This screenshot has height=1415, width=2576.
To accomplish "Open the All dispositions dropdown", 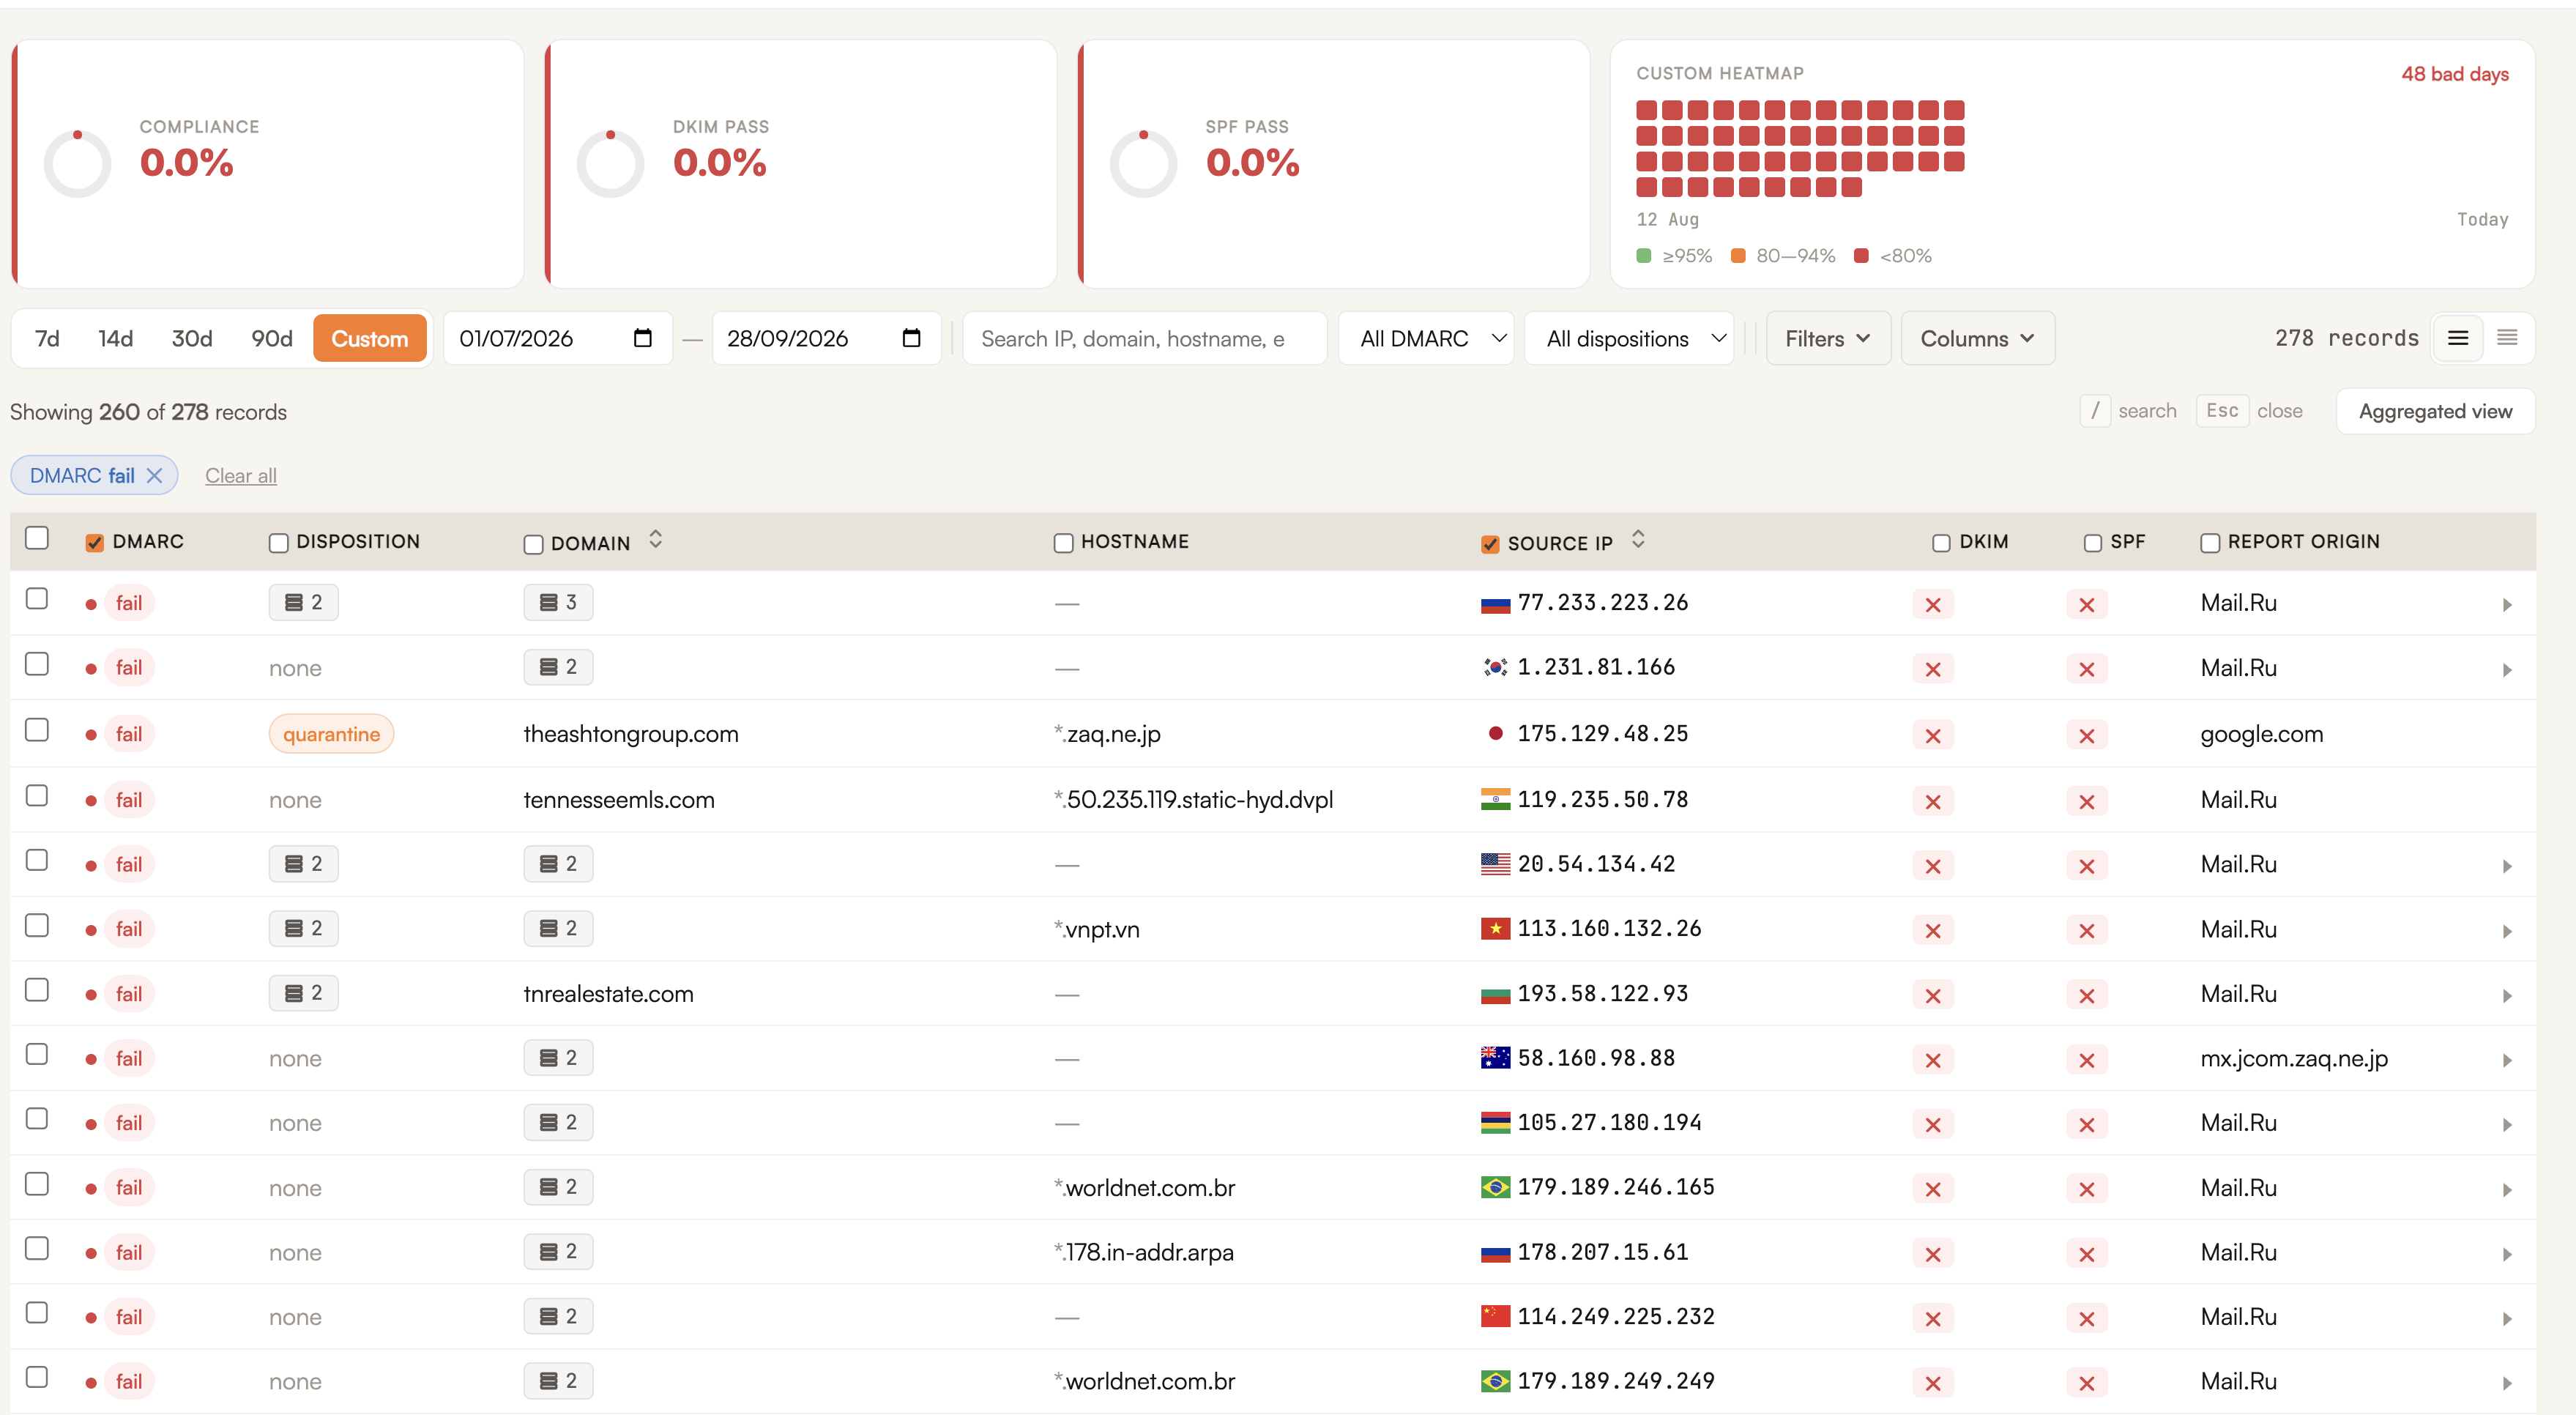I will coord(1629,338).
